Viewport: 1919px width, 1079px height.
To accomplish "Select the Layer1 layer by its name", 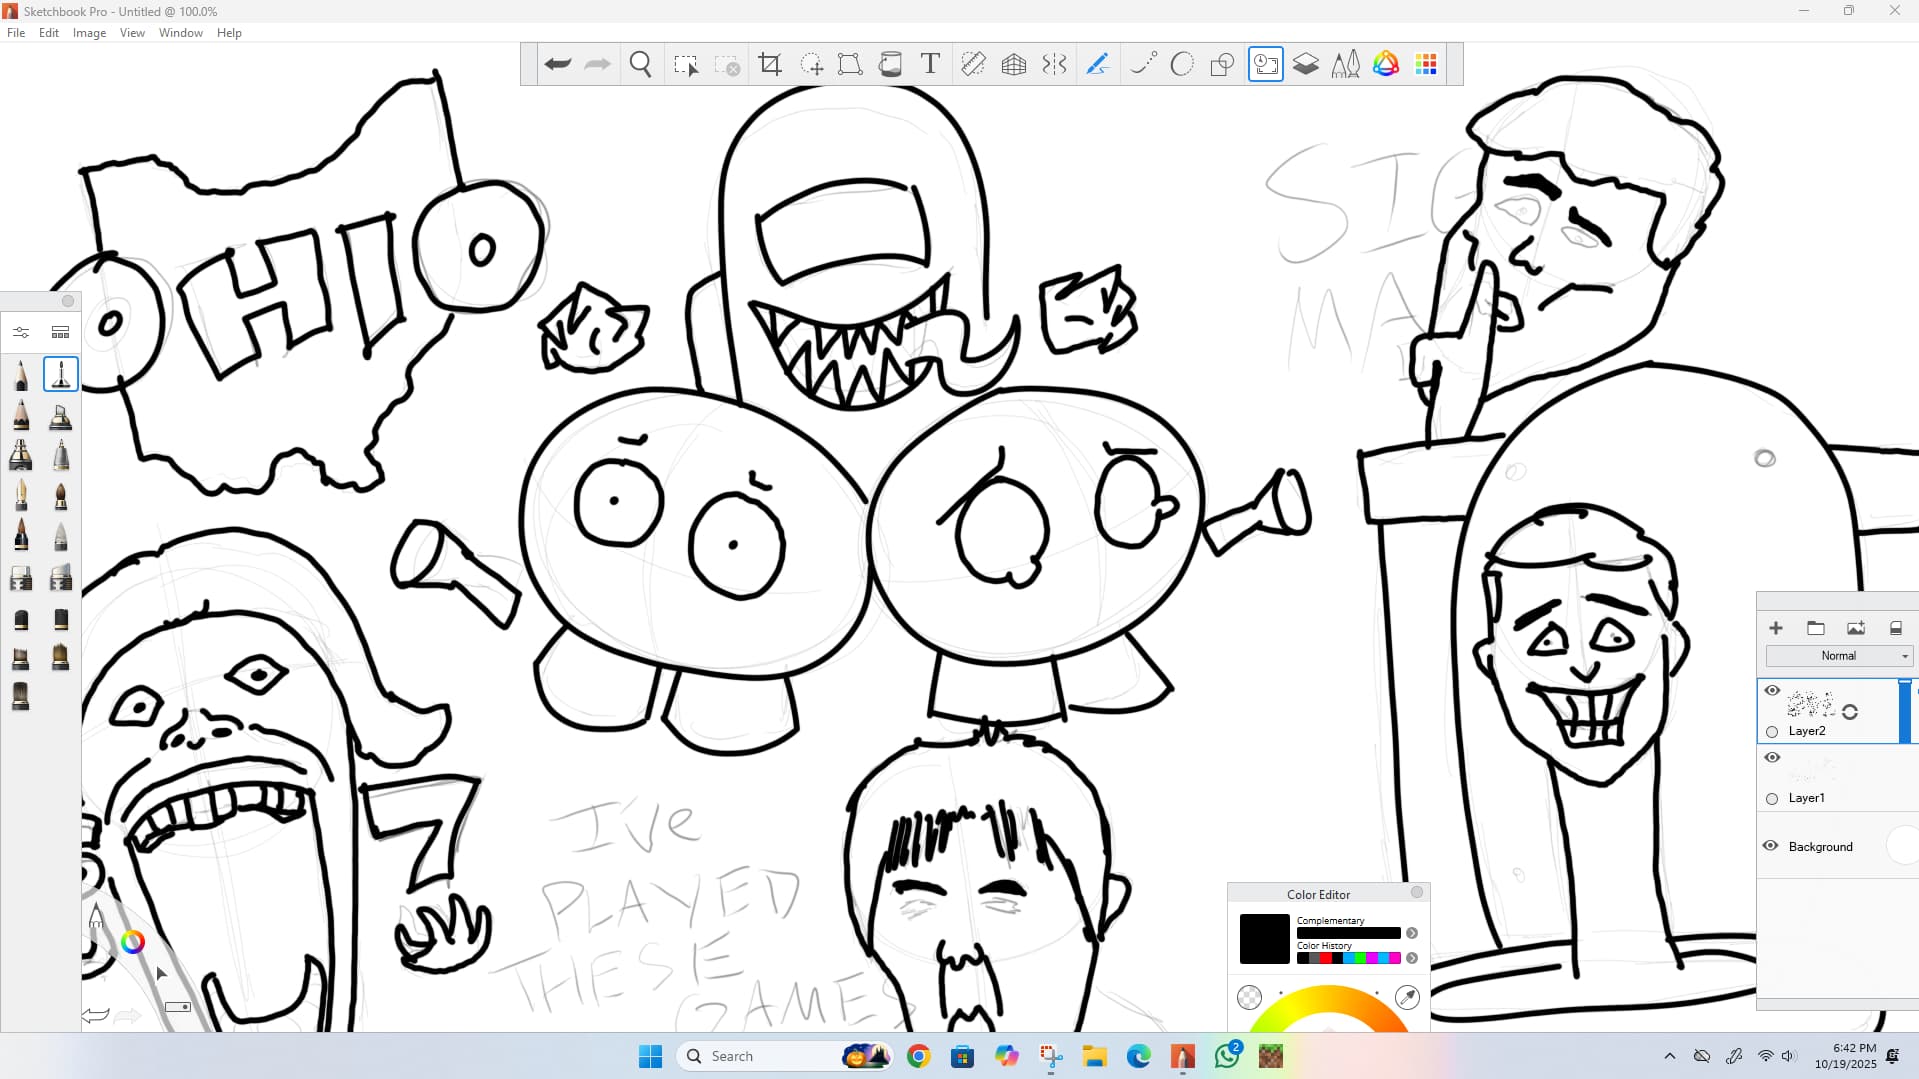I will tap(1806, 798).
